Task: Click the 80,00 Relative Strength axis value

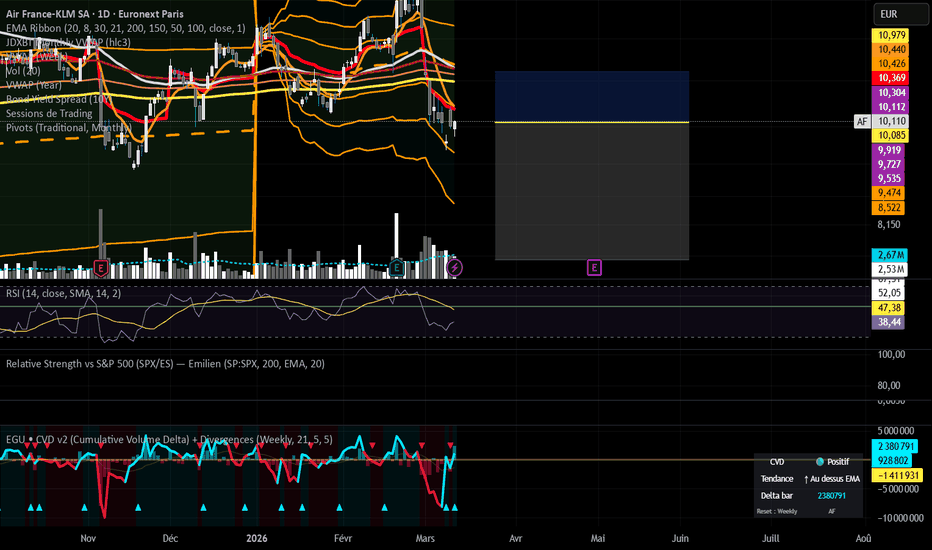Action: coord(889,385)
